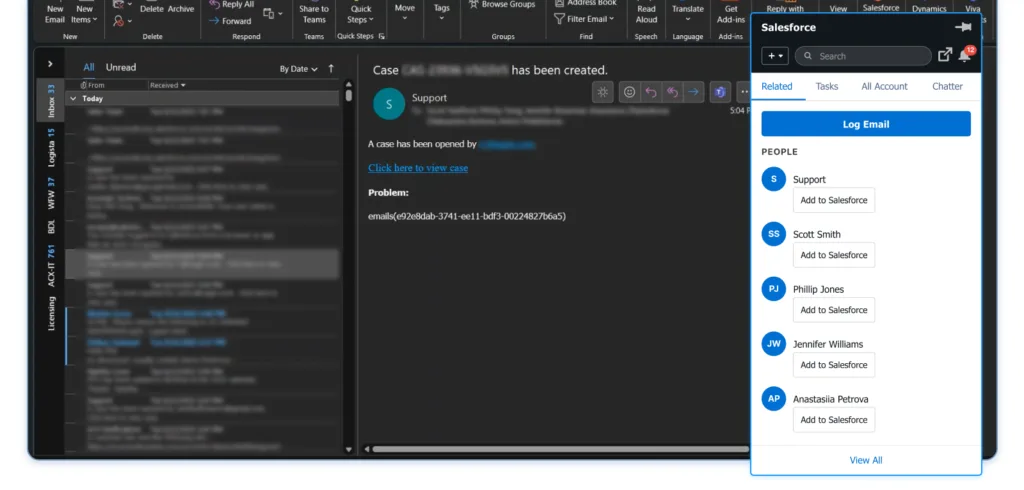Open the Quick Steps dropdown
The width and height of the screenshot is (1024, 490).
click(360, 13)
